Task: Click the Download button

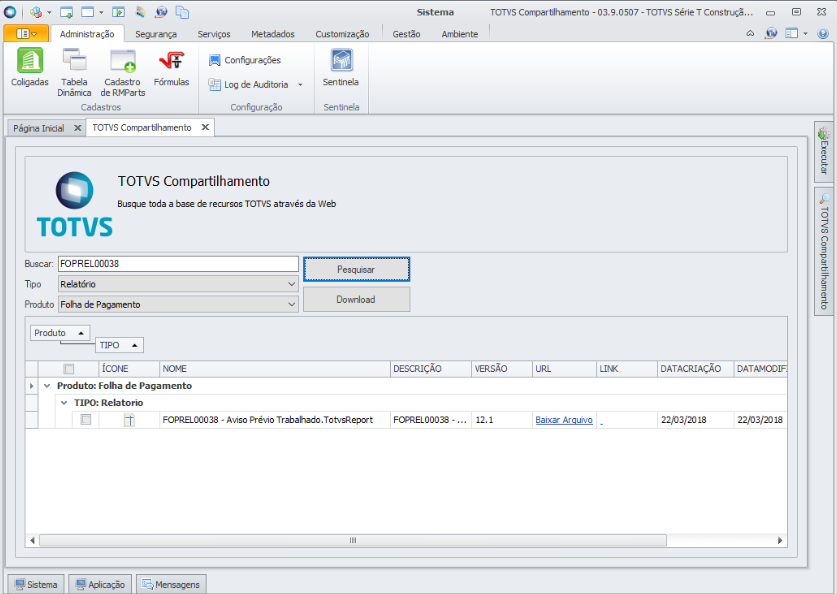Action: pyautogui.click(x=357, y=299)
